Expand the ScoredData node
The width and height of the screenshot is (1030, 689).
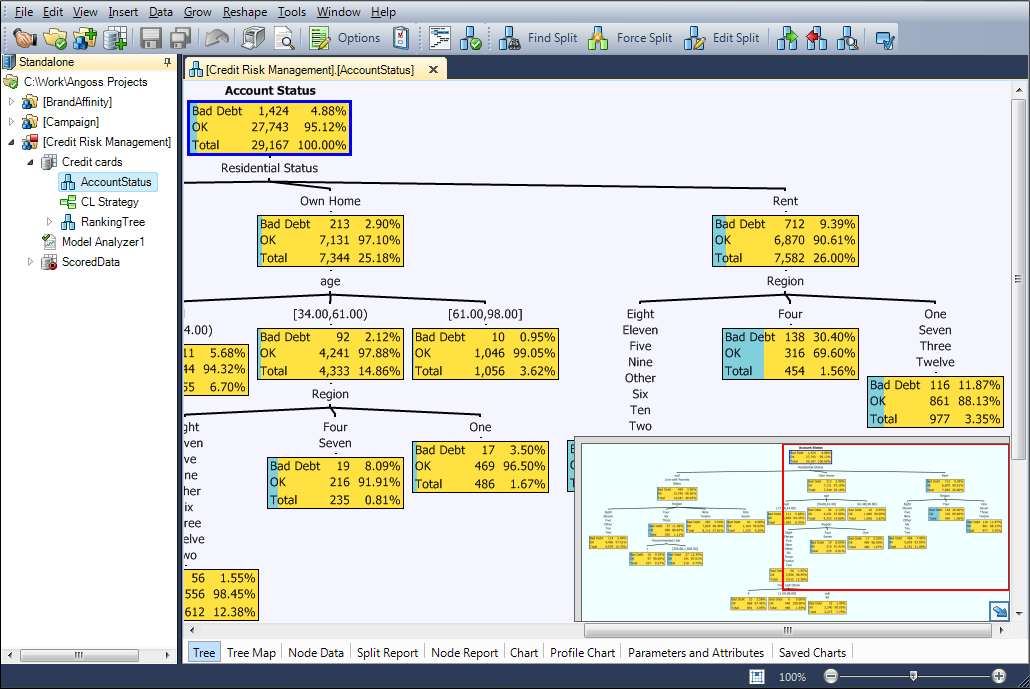click(x=30, y=261)
